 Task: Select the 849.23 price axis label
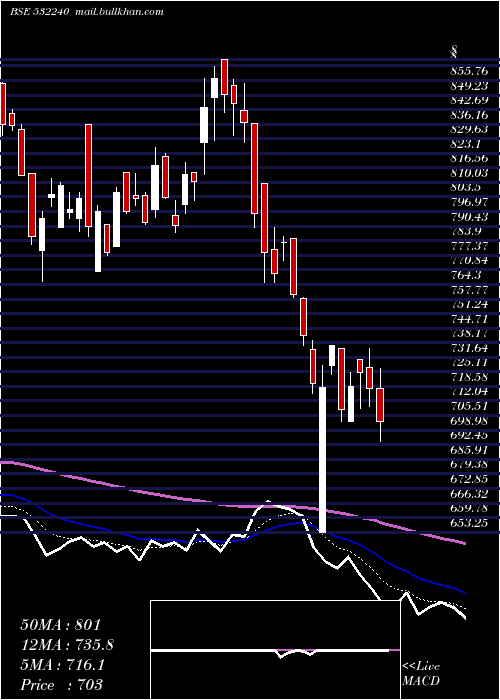tap(469, 86)
